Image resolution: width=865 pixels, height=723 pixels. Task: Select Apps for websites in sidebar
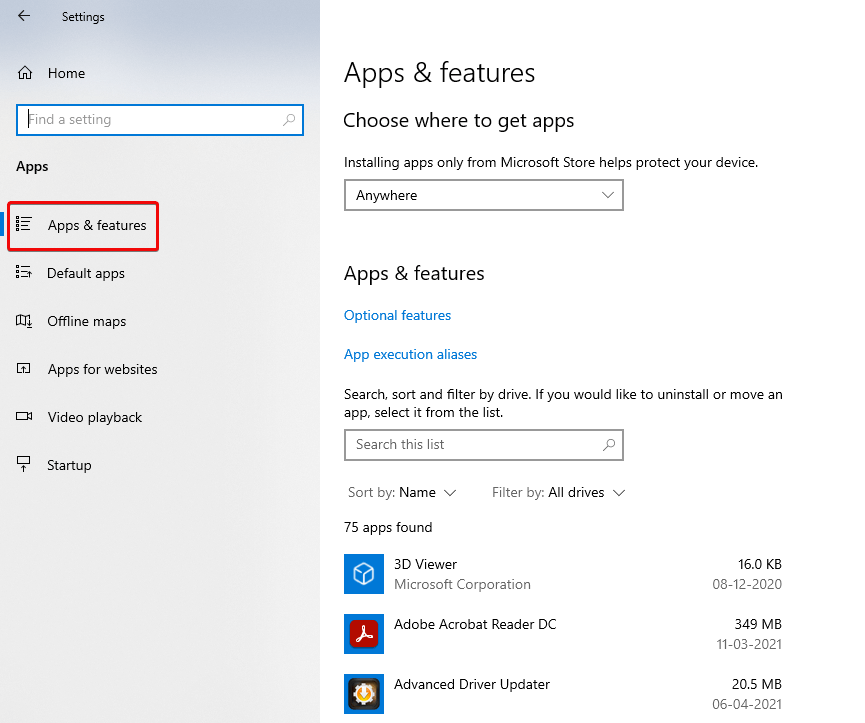(x=24, y=369)
